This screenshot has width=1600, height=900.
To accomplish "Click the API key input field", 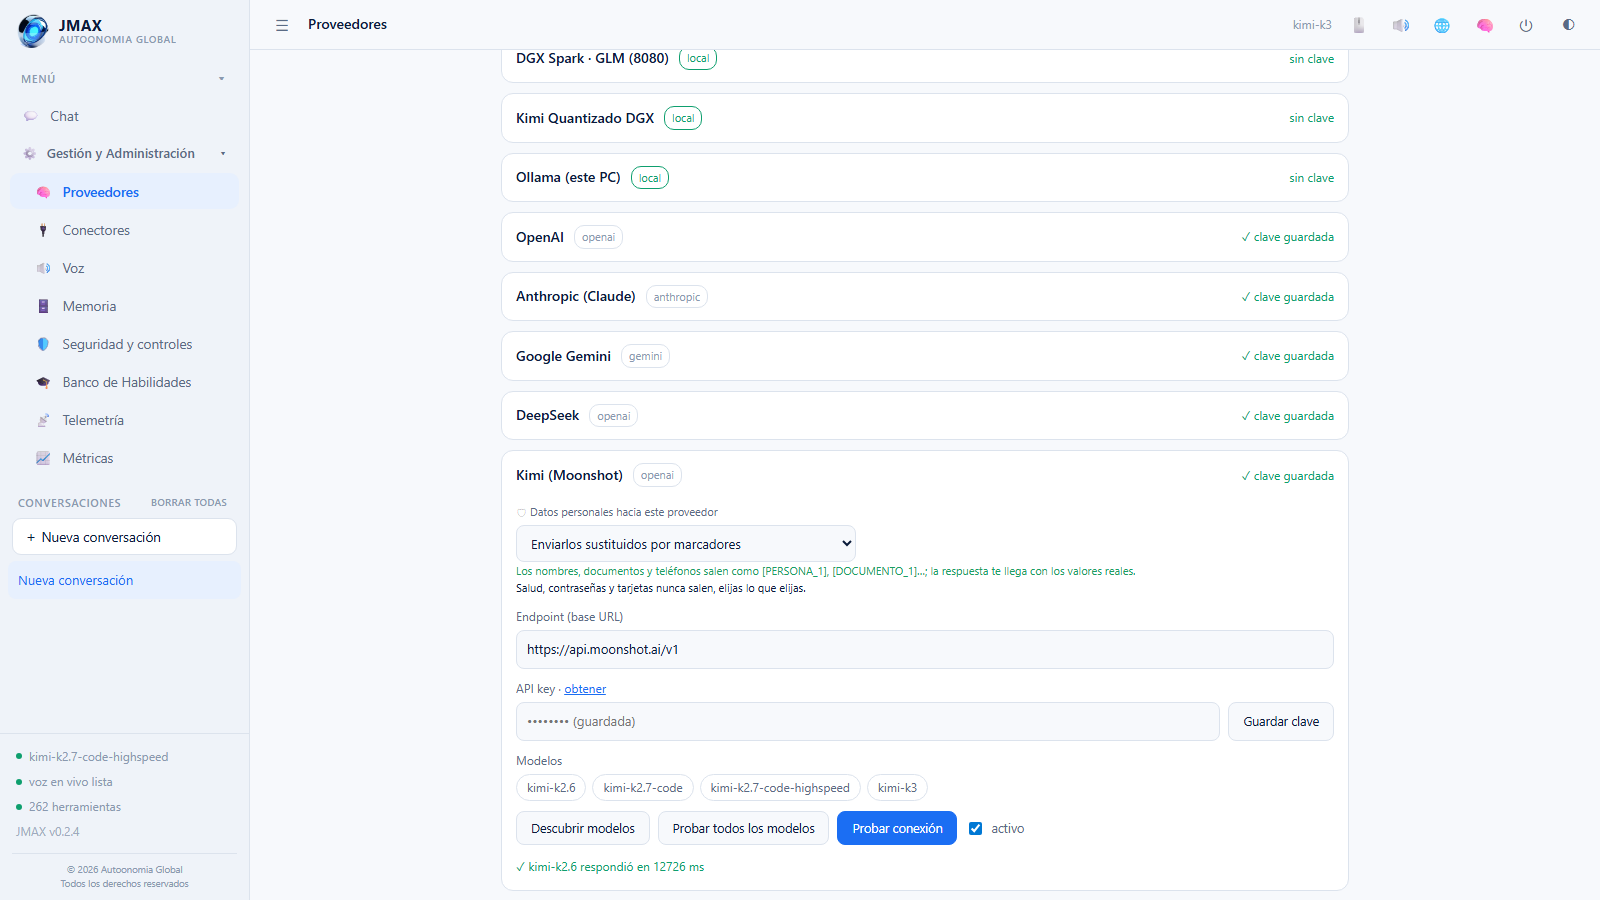I will pos(868,721).
